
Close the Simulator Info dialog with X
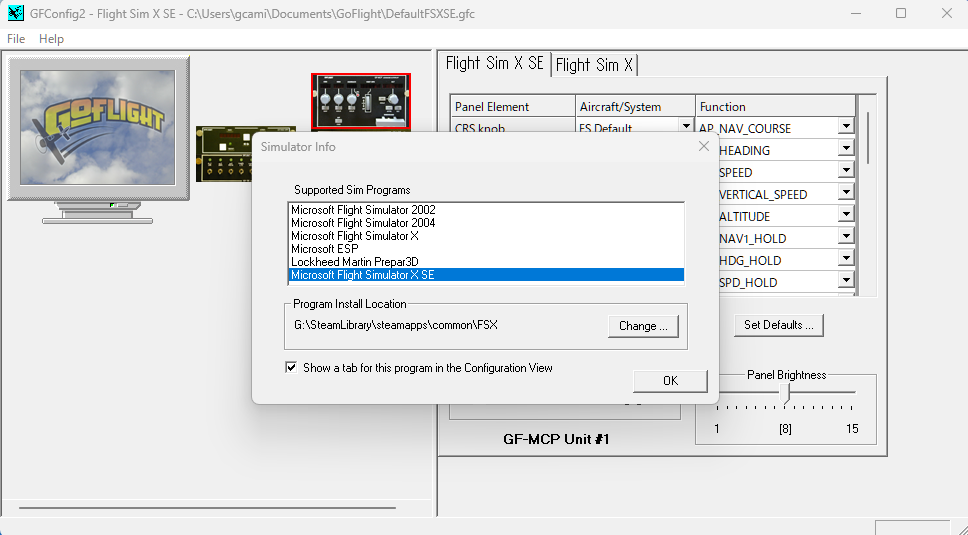pos(704,147)
